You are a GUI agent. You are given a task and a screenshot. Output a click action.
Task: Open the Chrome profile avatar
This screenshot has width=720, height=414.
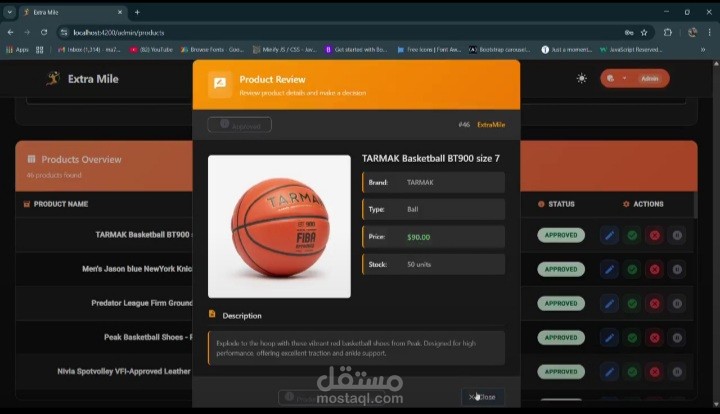(692, 33)
